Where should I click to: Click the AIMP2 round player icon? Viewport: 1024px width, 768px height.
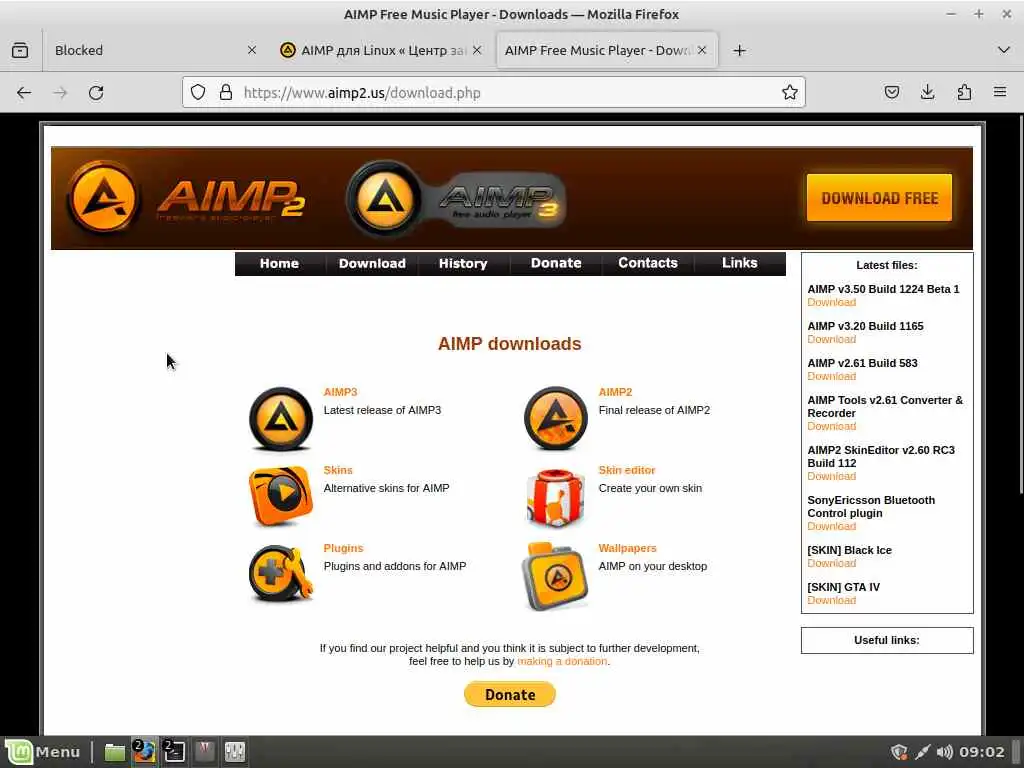[x=556, y=418]
